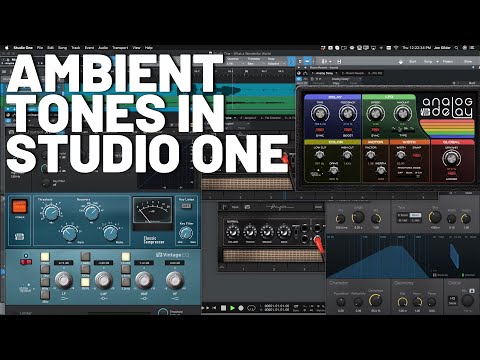Click the Start button in top toolbar
This screenshot has height=360, width=480.
pos(412,61)
